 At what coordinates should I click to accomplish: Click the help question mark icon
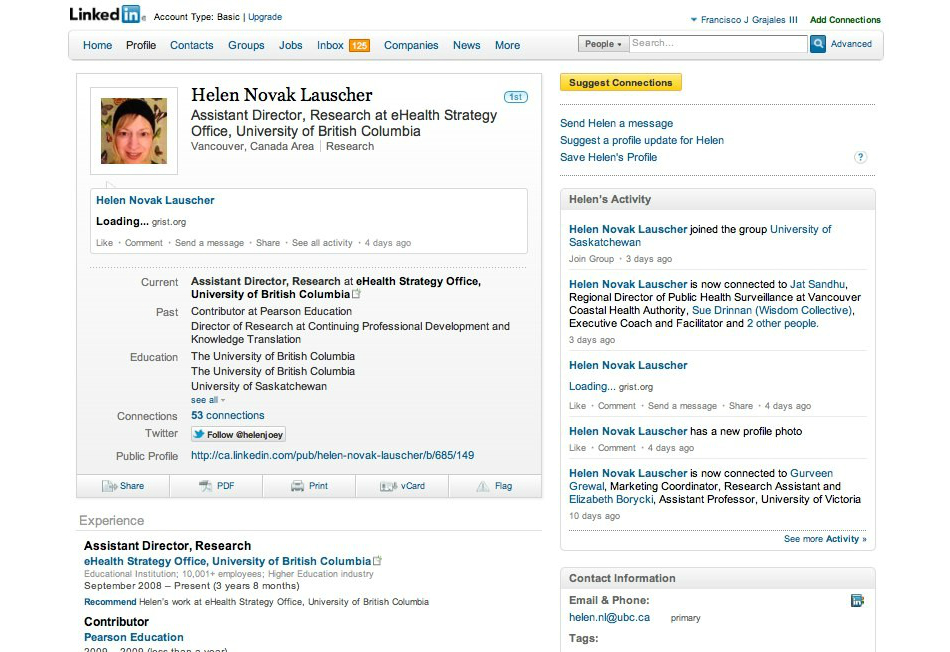(x=860, y=157)
